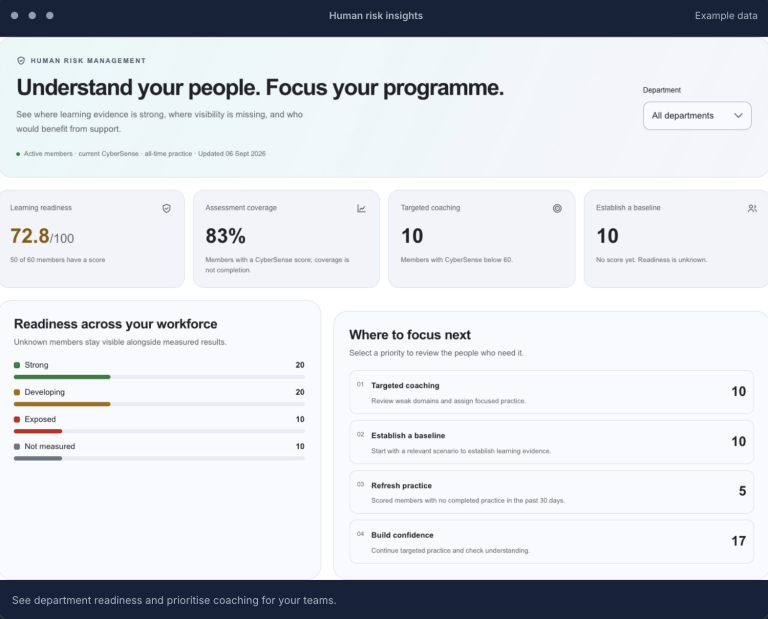Viewport: 768px width, 619px height.
Task: Click the count 5 on Refresh practice
Action: (x=743, y=491)
